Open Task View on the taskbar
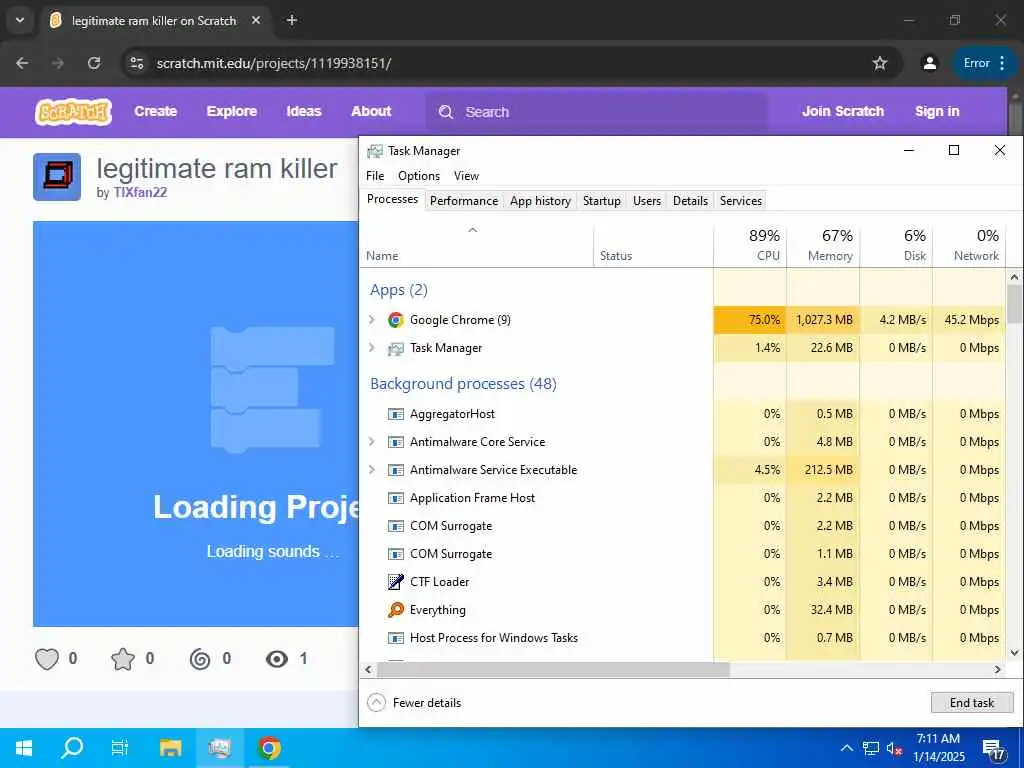 coord(120,748)
